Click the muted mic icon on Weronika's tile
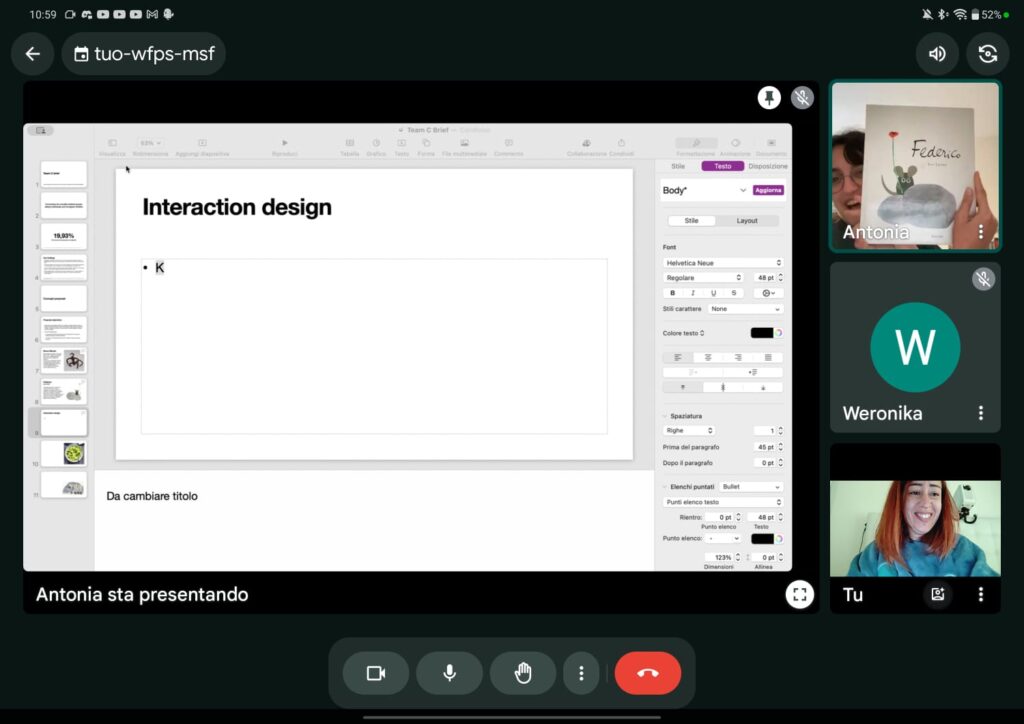Viewport: 1024px width, 724px height. pyautogui.click(x=984, y=279)
